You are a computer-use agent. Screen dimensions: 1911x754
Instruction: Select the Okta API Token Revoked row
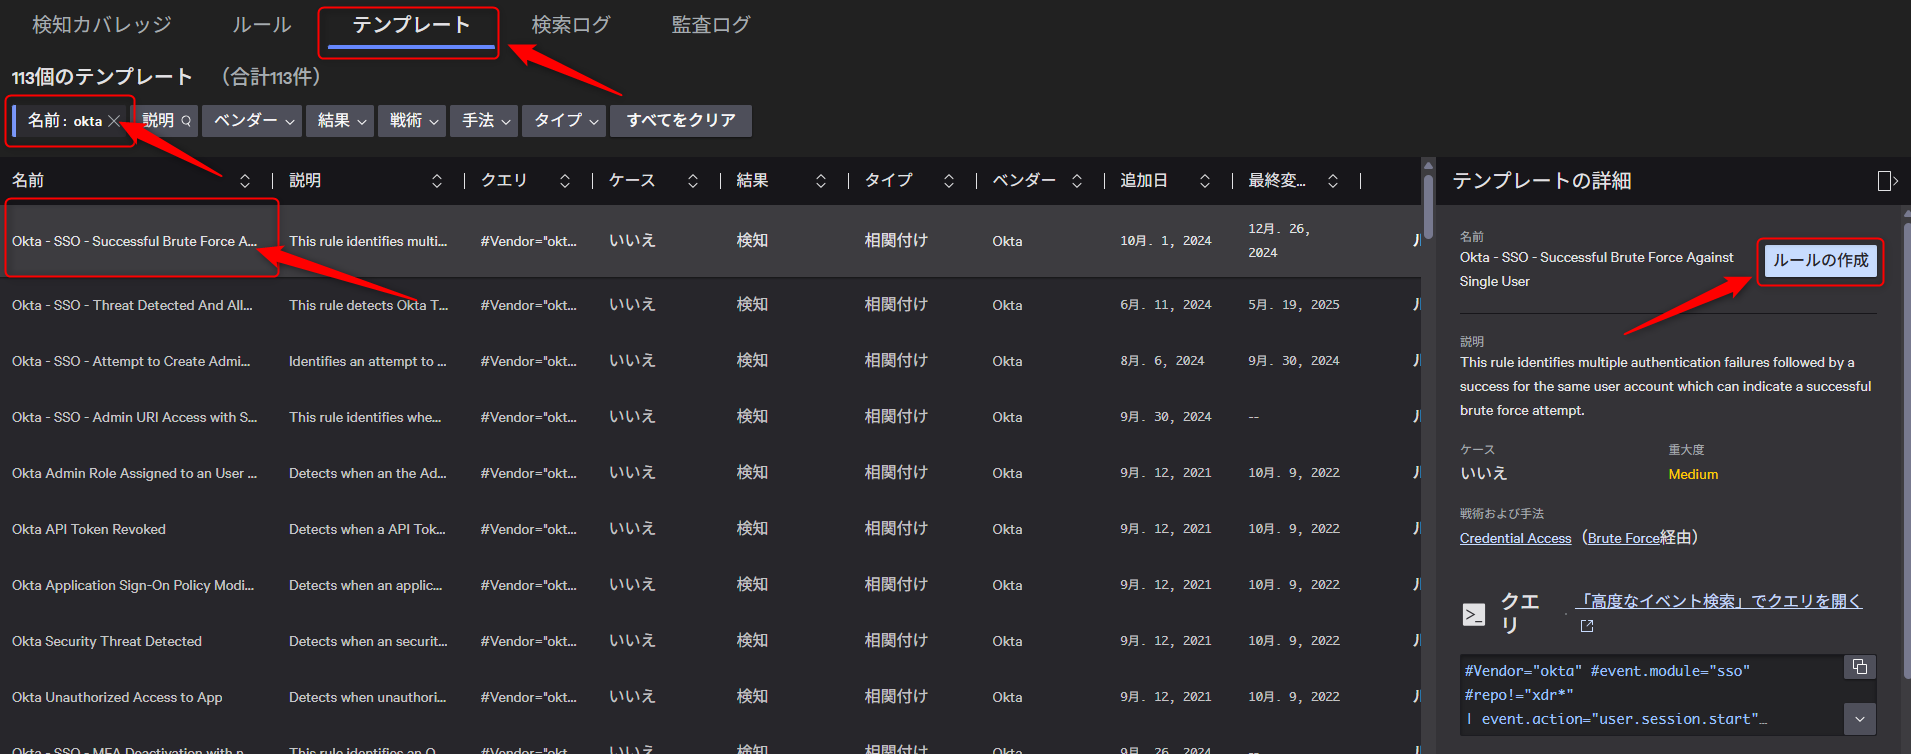pyautogui.click(x=89, y=529)
